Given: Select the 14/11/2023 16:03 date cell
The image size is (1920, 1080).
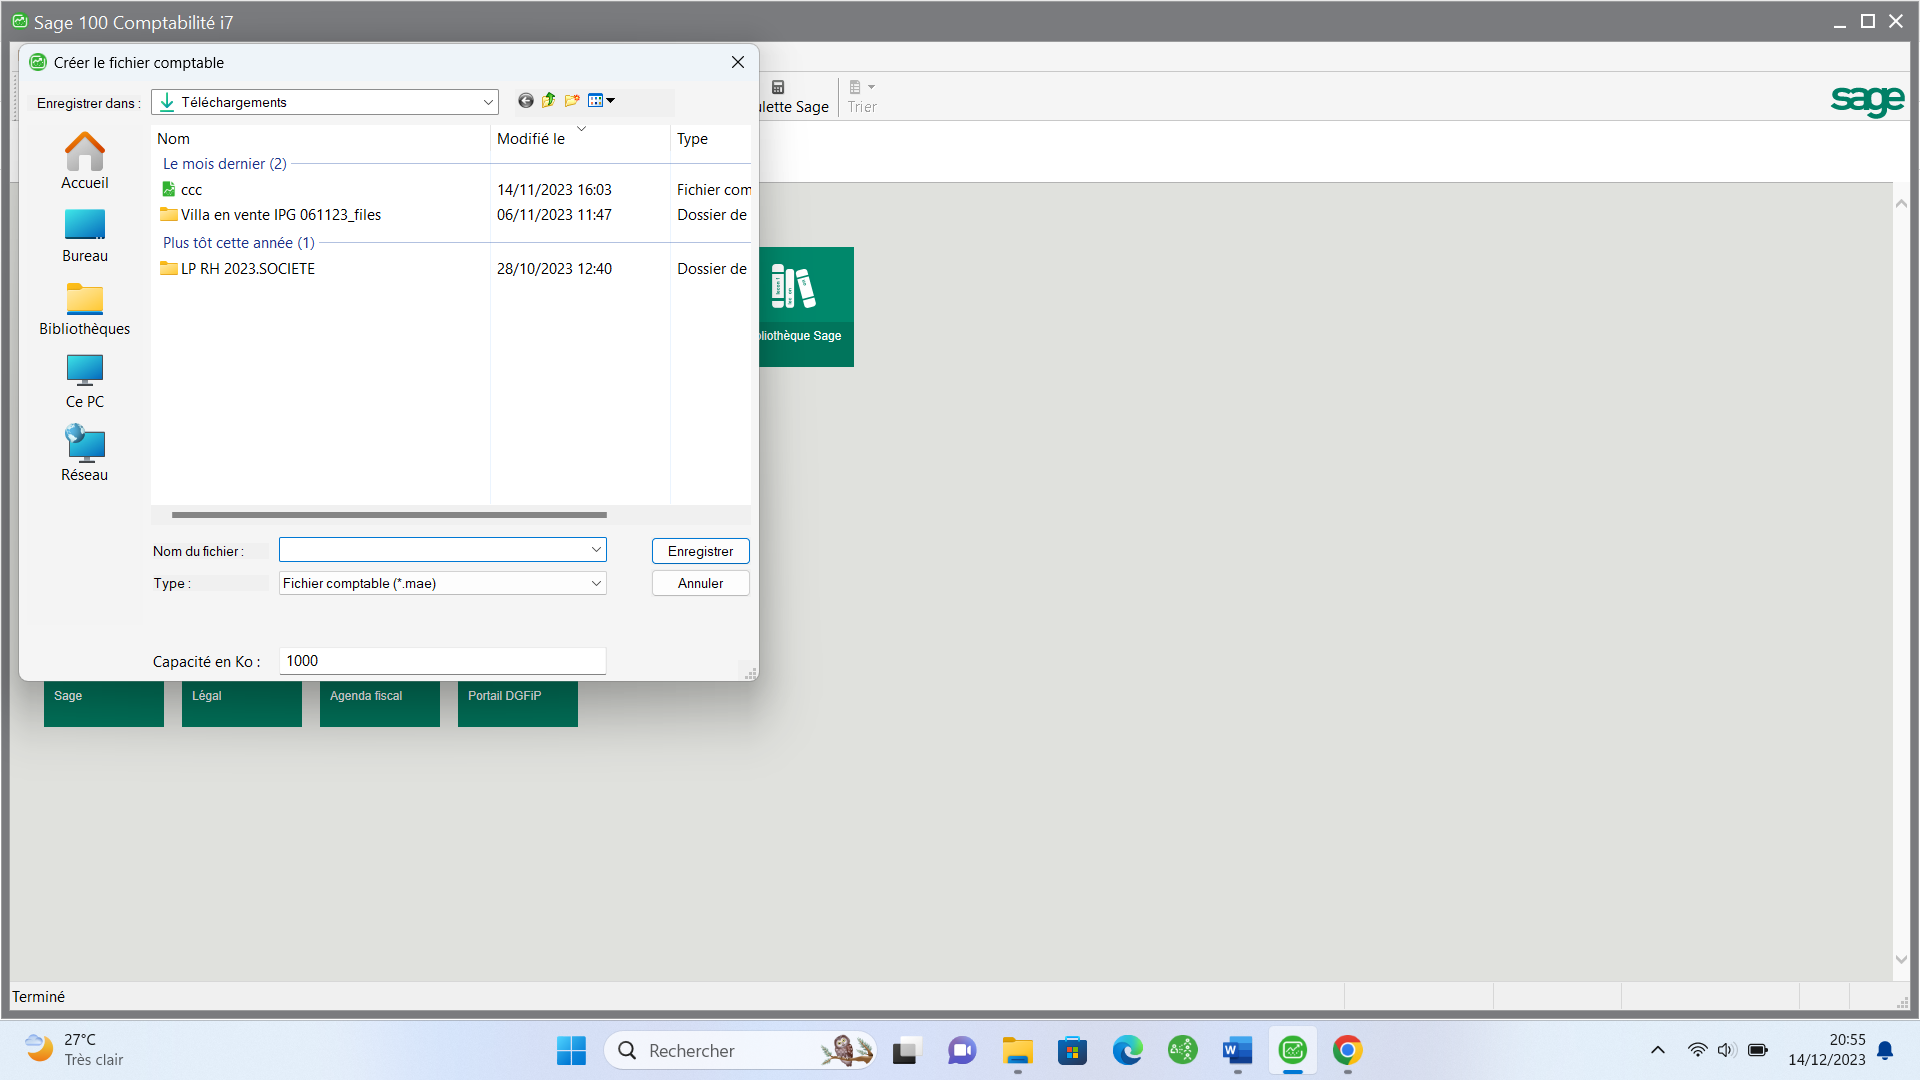Looking at the screenshot, I should pos(554,190).
